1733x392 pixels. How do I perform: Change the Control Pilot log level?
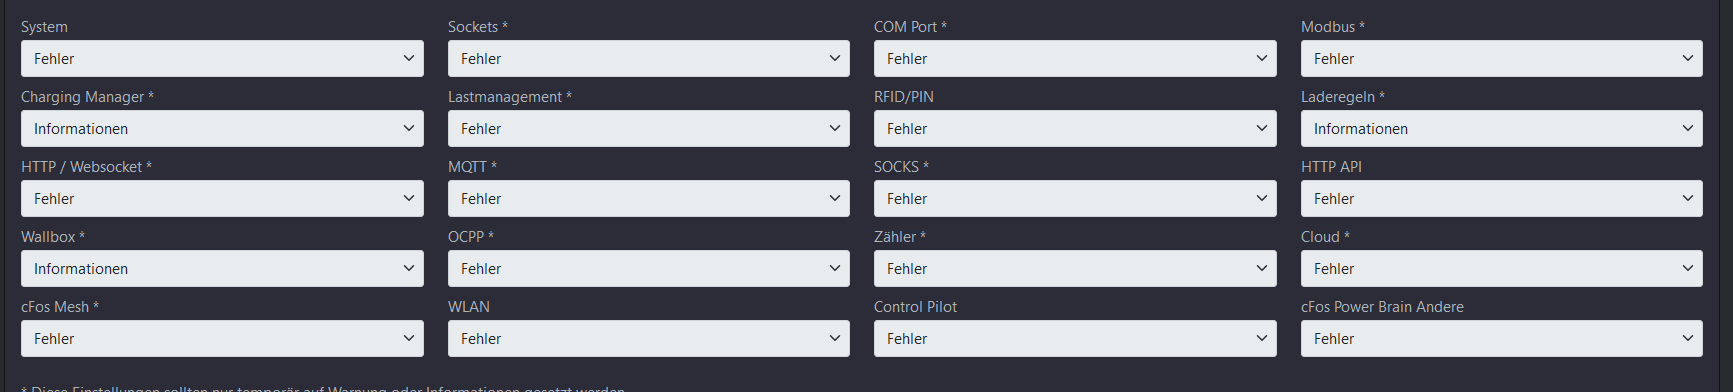[x=1075, y=339]
